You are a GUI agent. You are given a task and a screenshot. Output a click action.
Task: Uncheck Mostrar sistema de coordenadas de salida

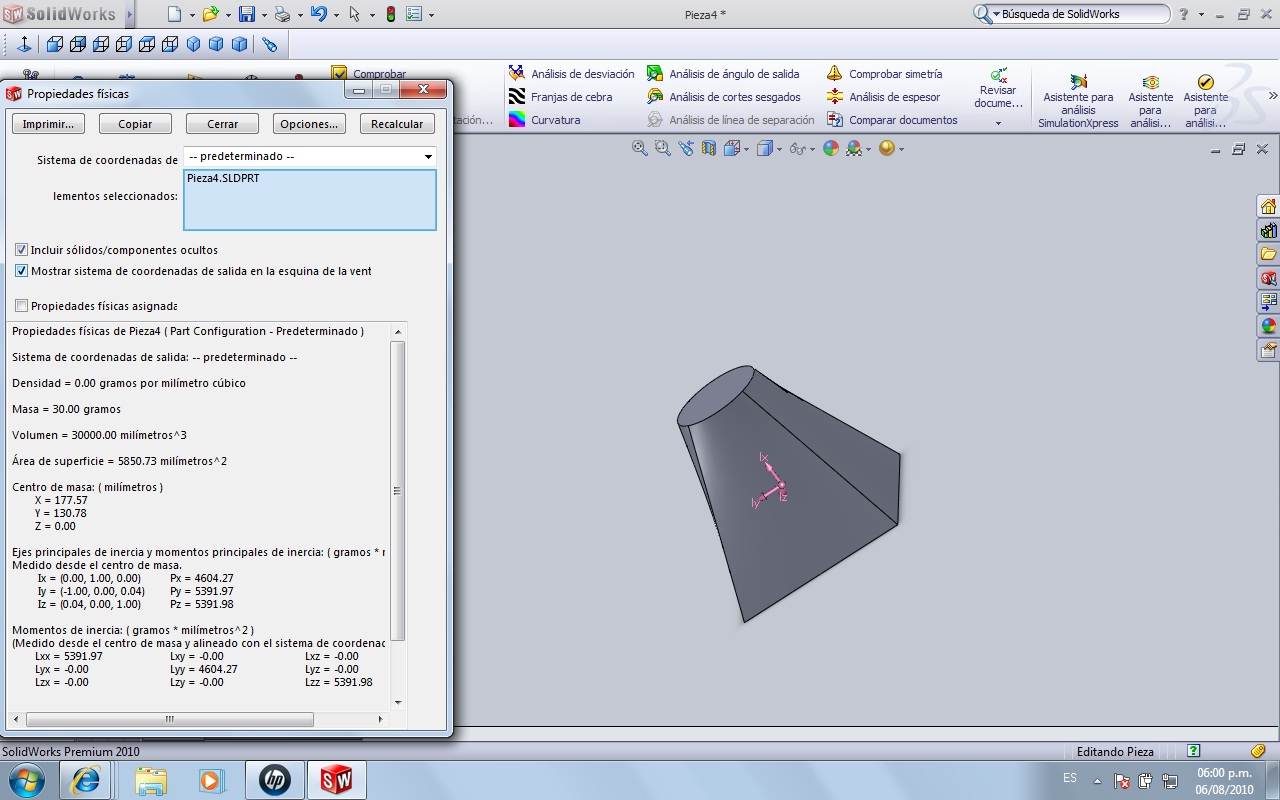22,271
